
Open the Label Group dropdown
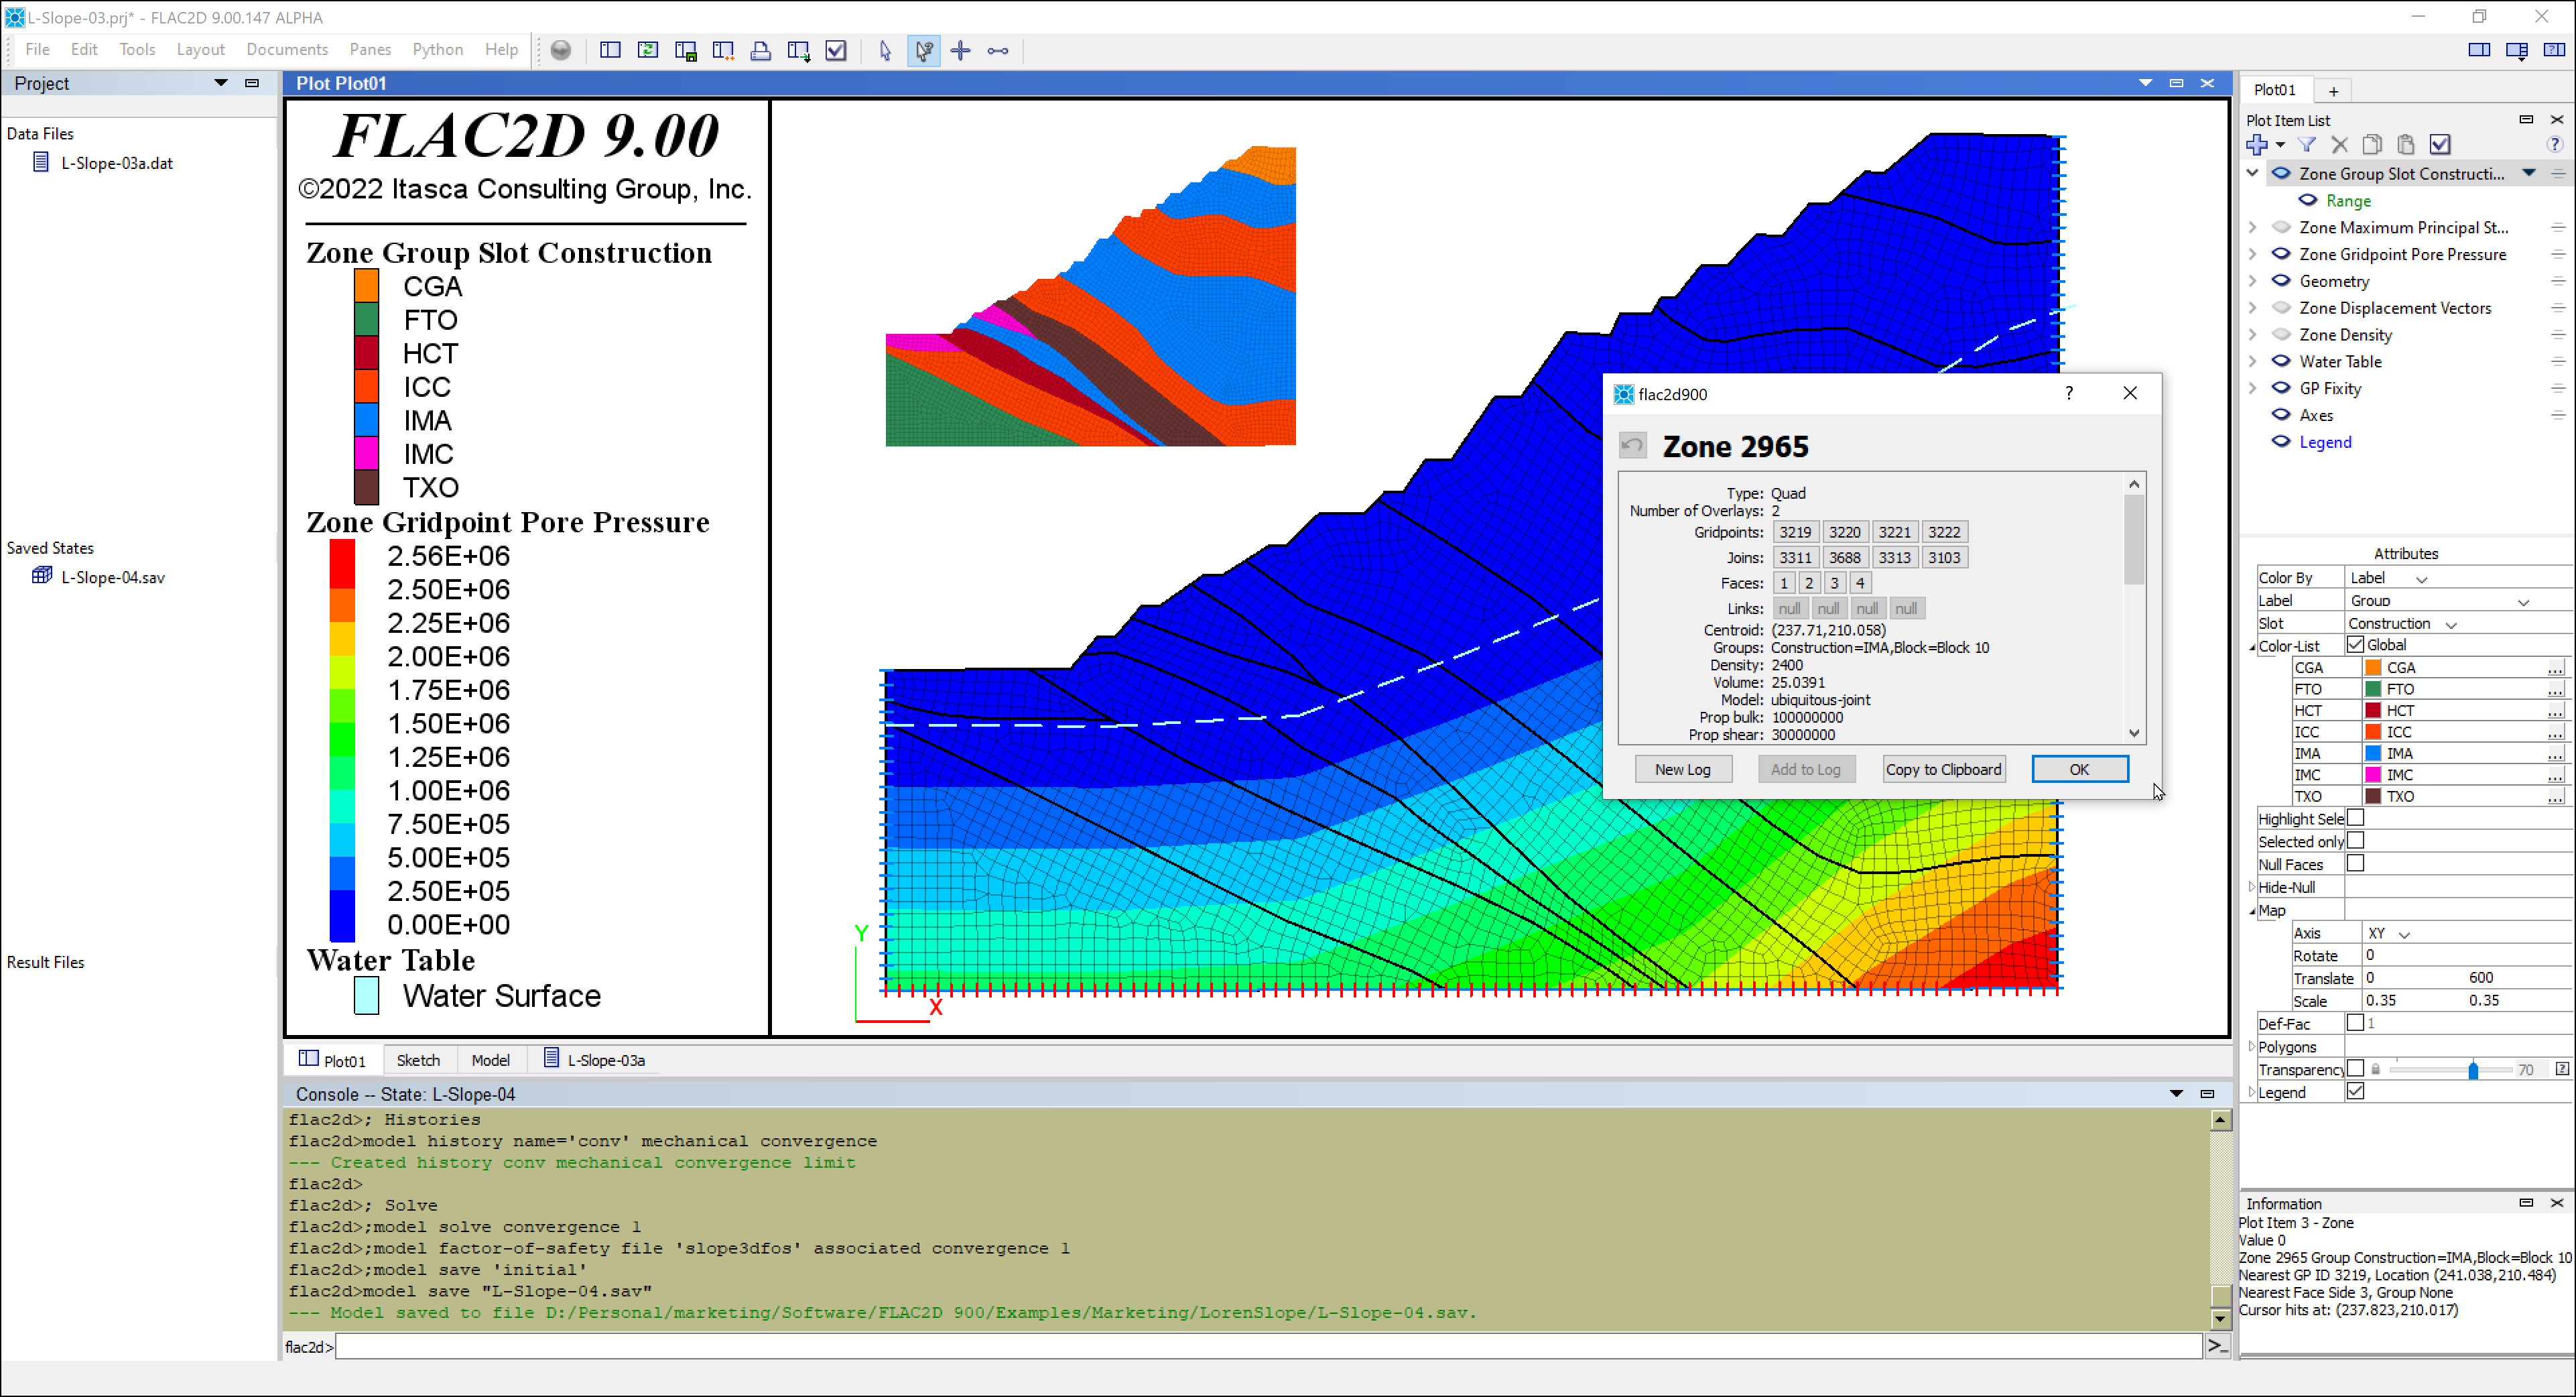pyautogui.click(x=2524, y=602)
